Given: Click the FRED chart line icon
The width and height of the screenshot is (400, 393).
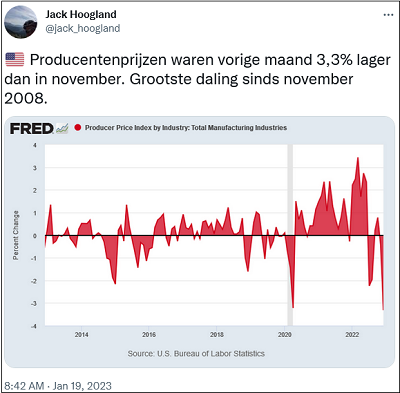Looking at the screenshot, I should click(x=62, y=128).
